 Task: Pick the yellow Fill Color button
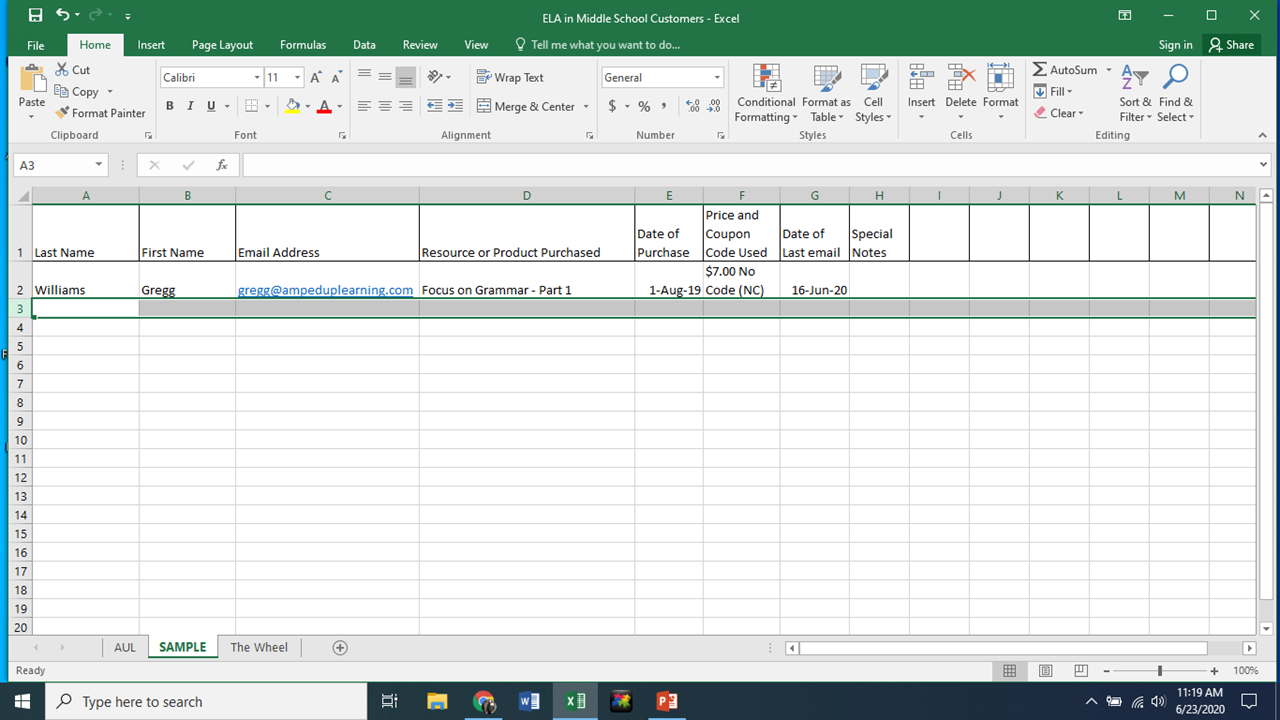point(293,106)
